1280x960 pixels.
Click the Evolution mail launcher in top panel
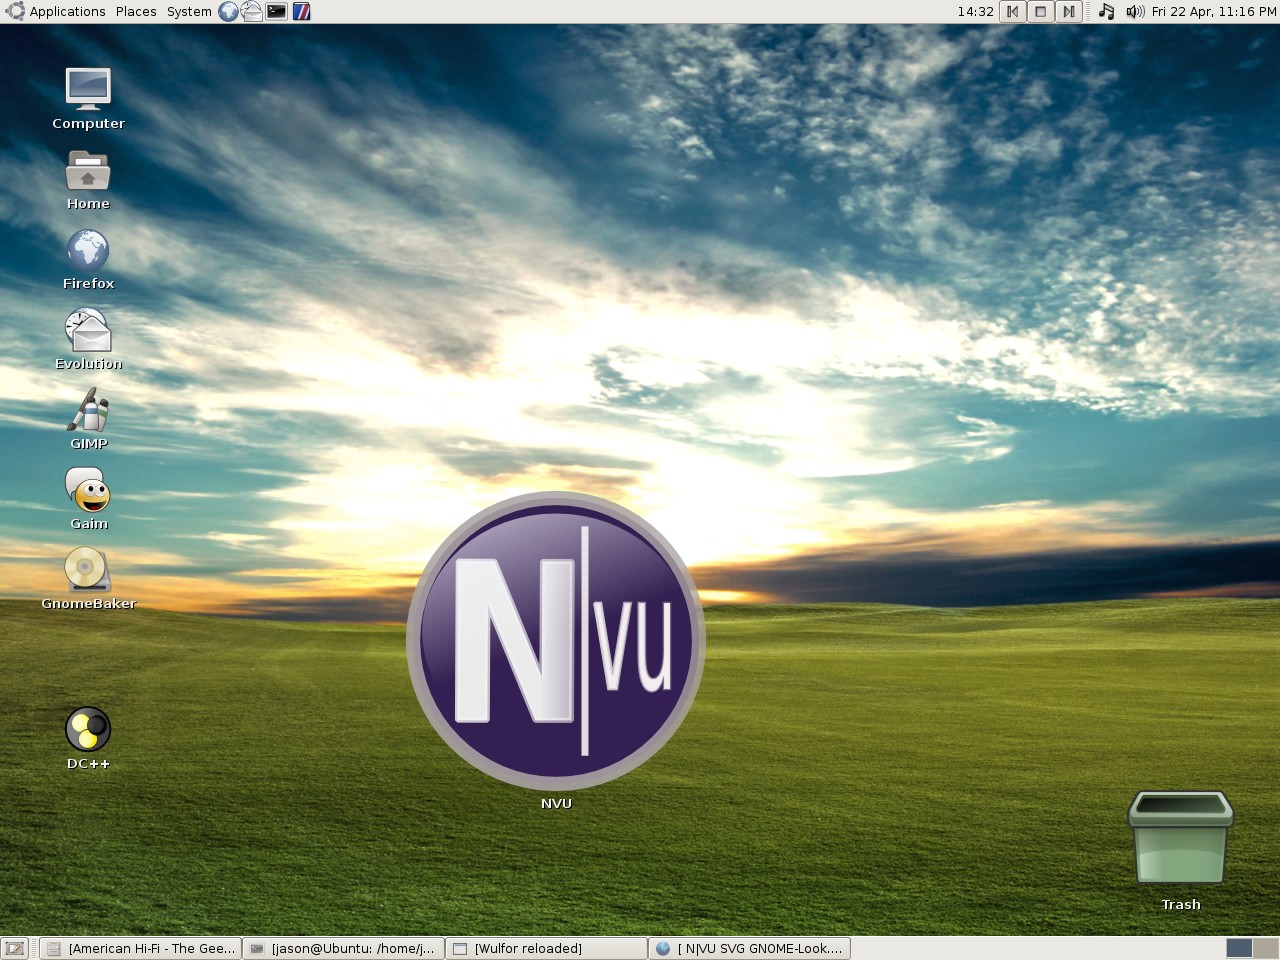[x=252, y=12]
